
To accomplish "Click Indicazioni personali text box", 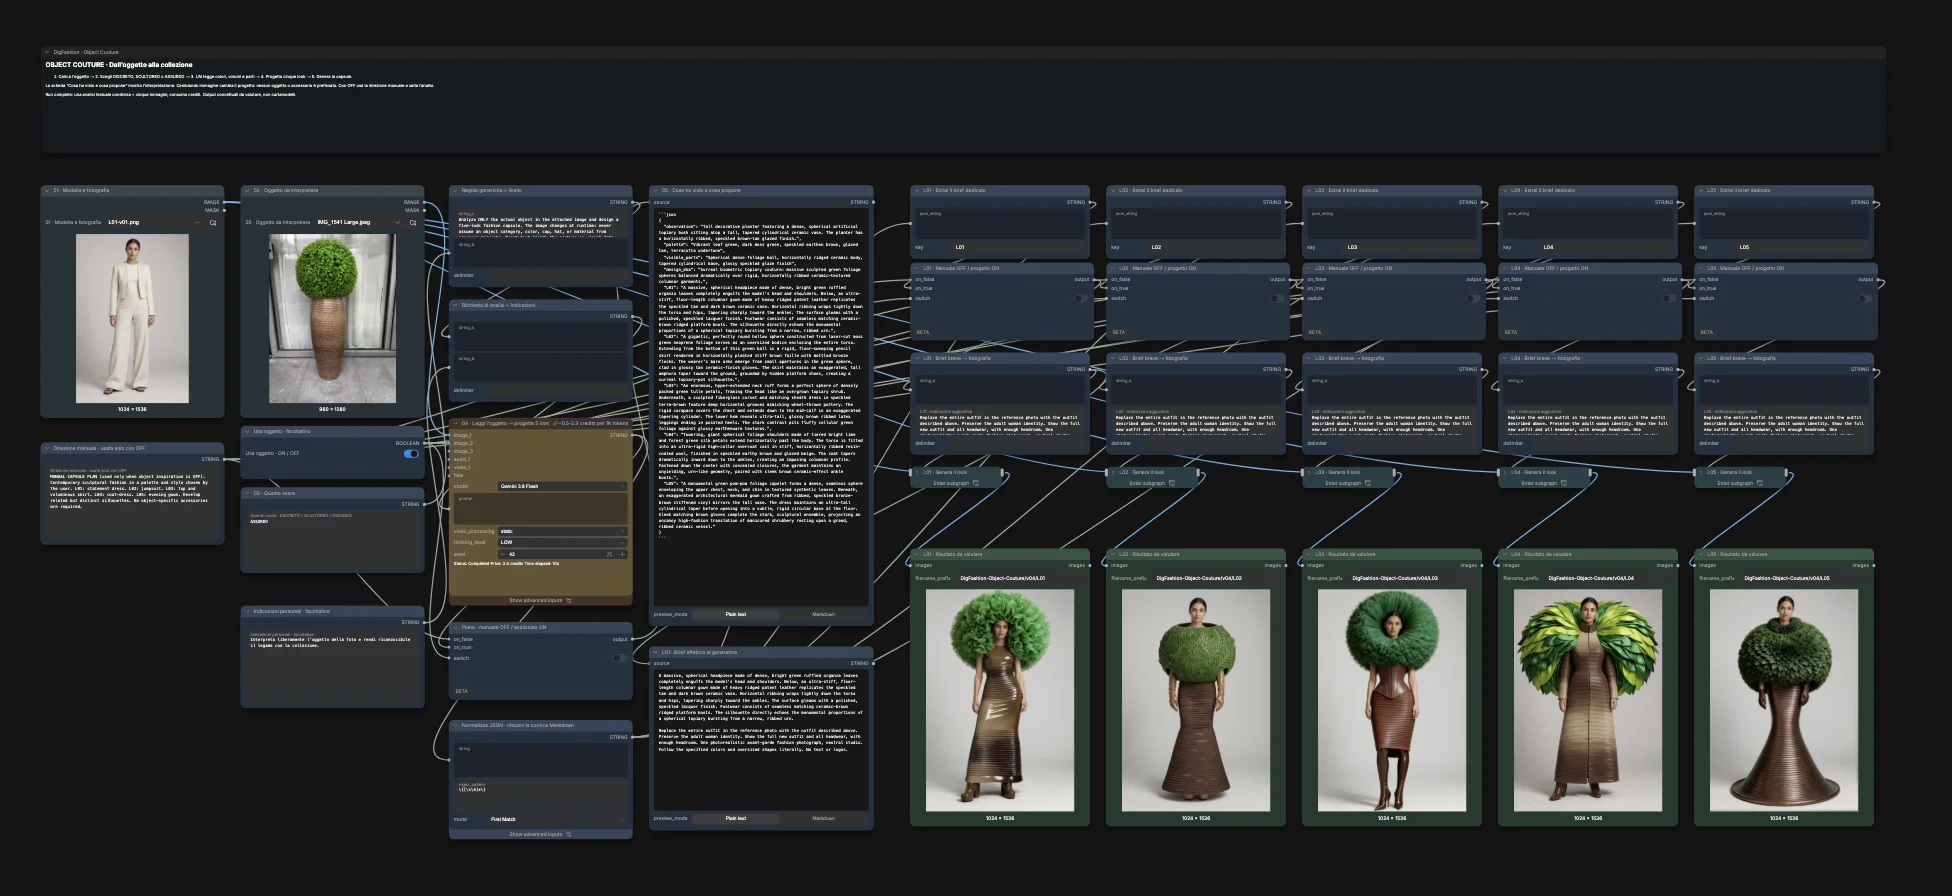I will click(332, 666).
